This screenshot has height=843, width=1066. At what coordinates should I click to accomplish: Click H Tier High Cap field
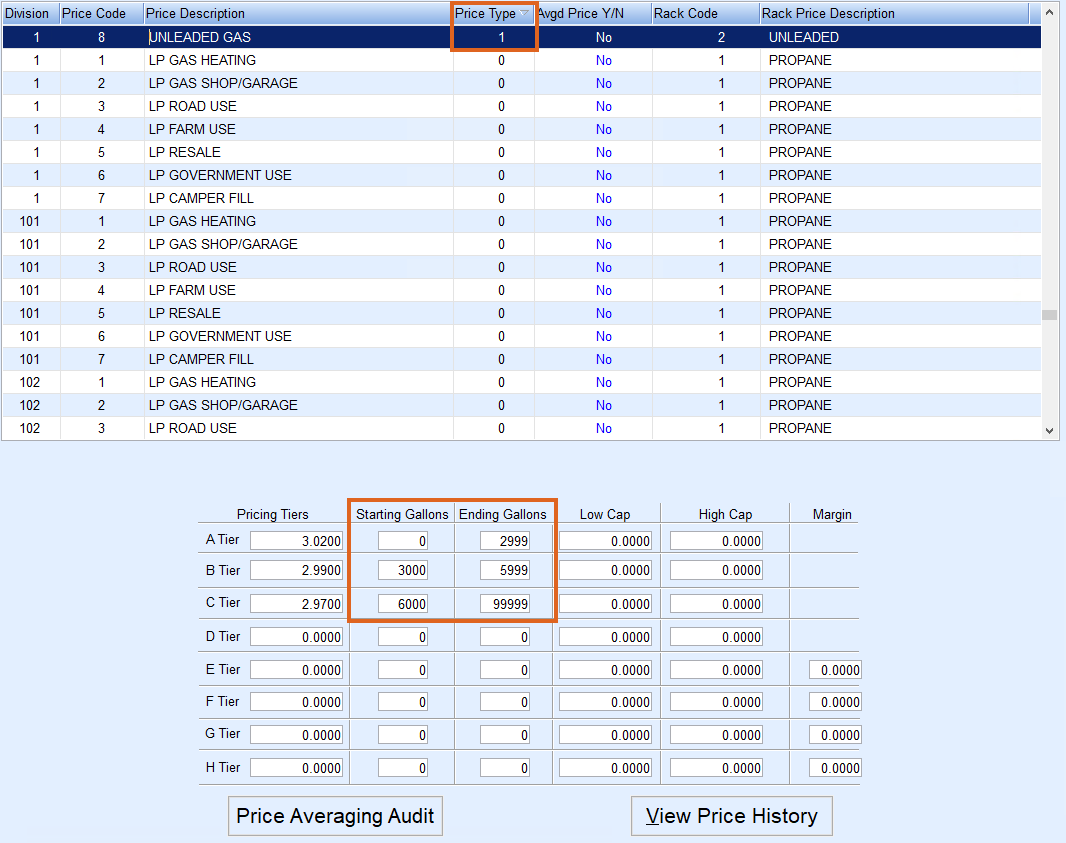click(717, 768)
